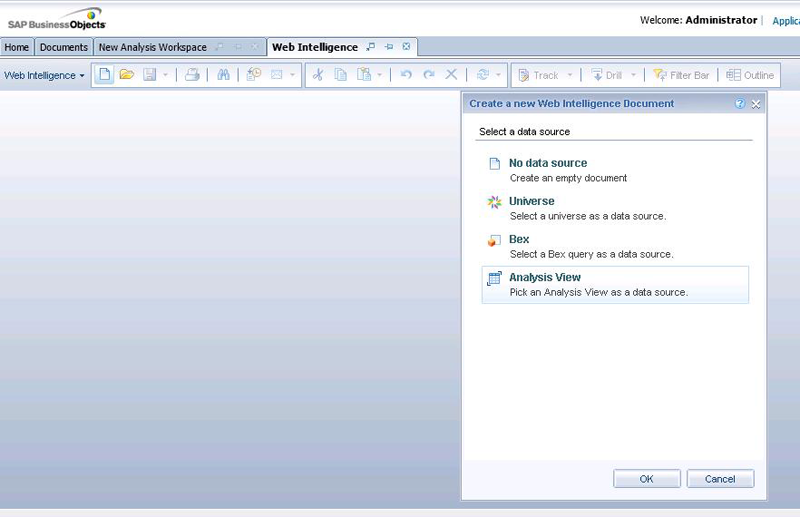Select Universe as data source

tap(615, 208)
